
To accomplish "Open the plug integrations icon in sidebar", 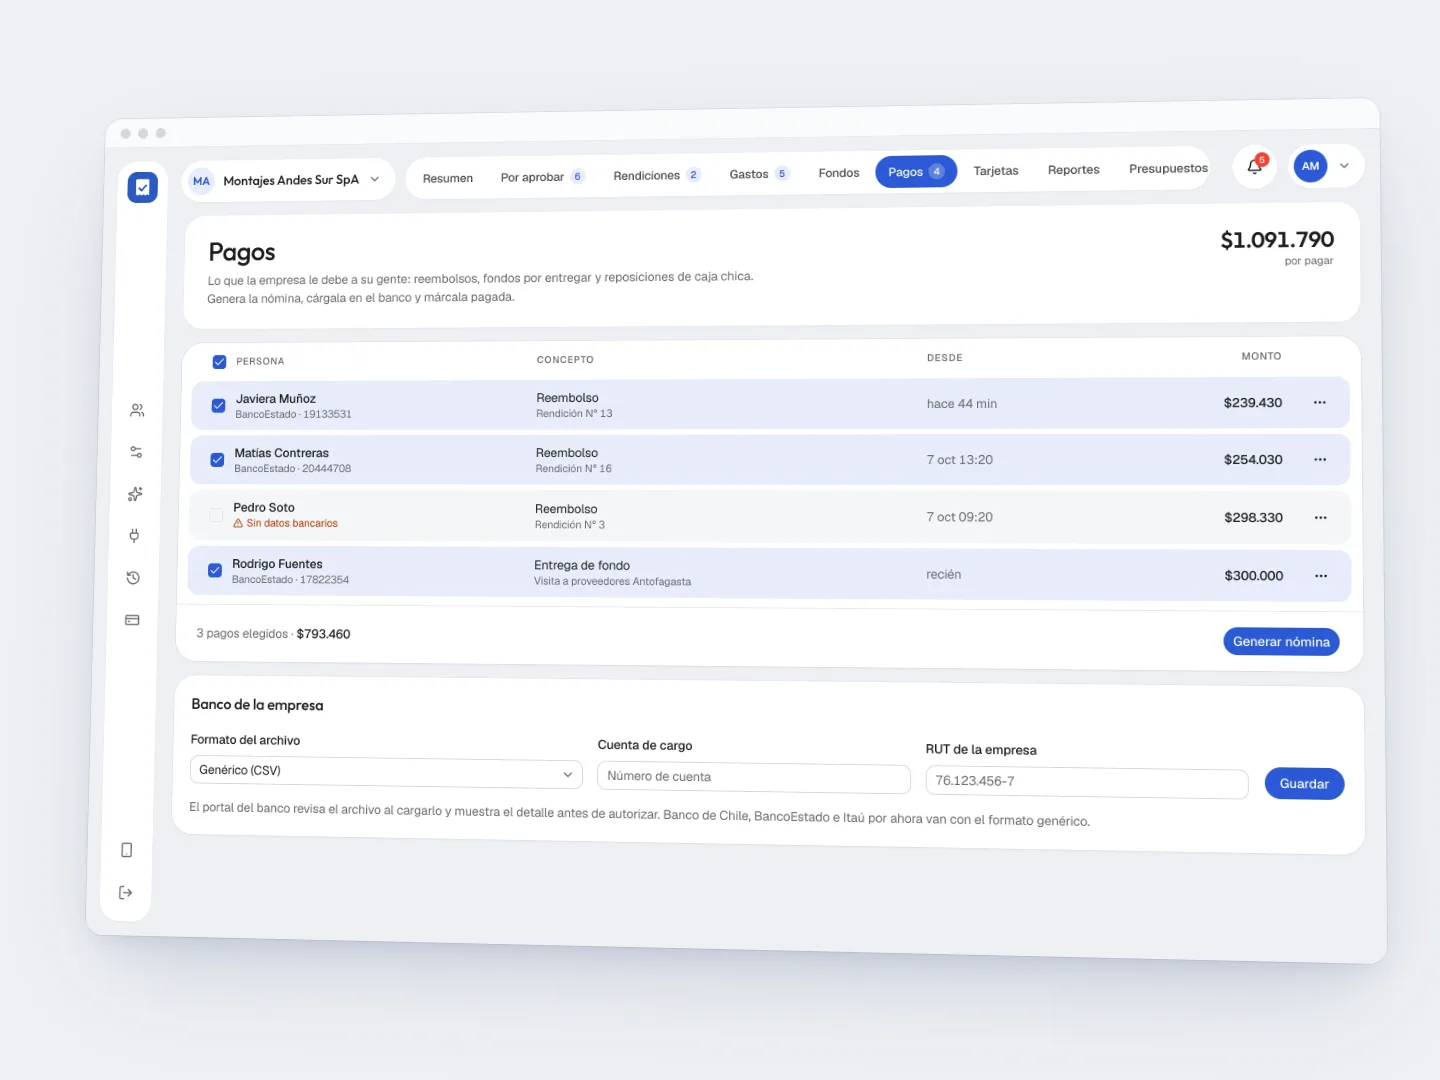I will 134,536.
